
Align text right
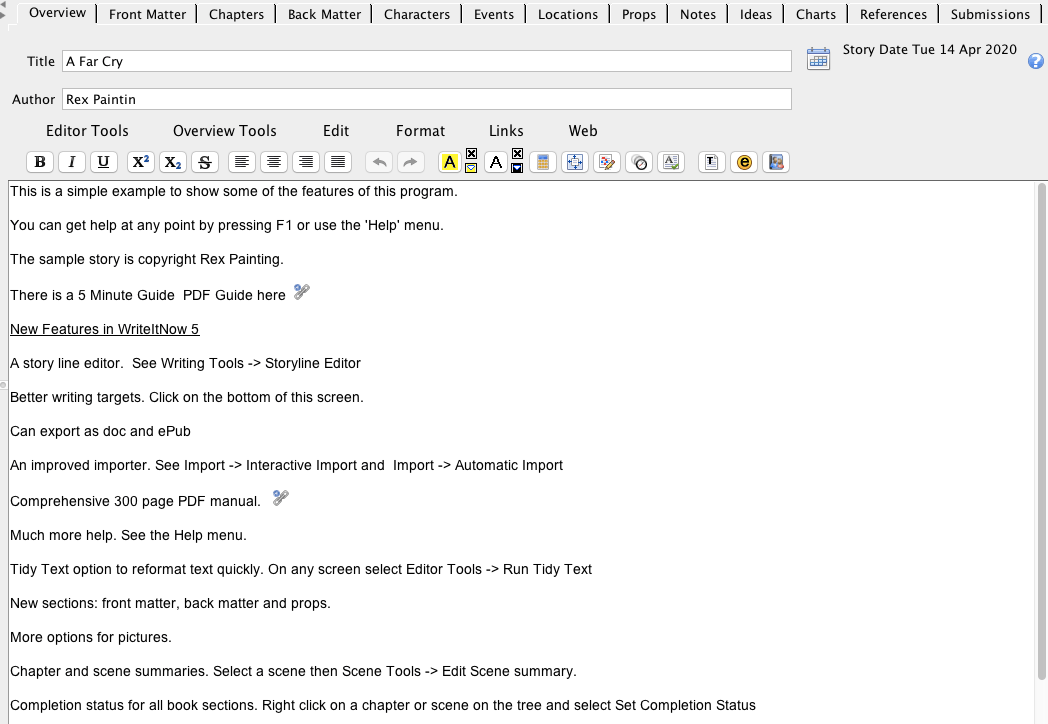pyautogui.click(x=306, y=162)
